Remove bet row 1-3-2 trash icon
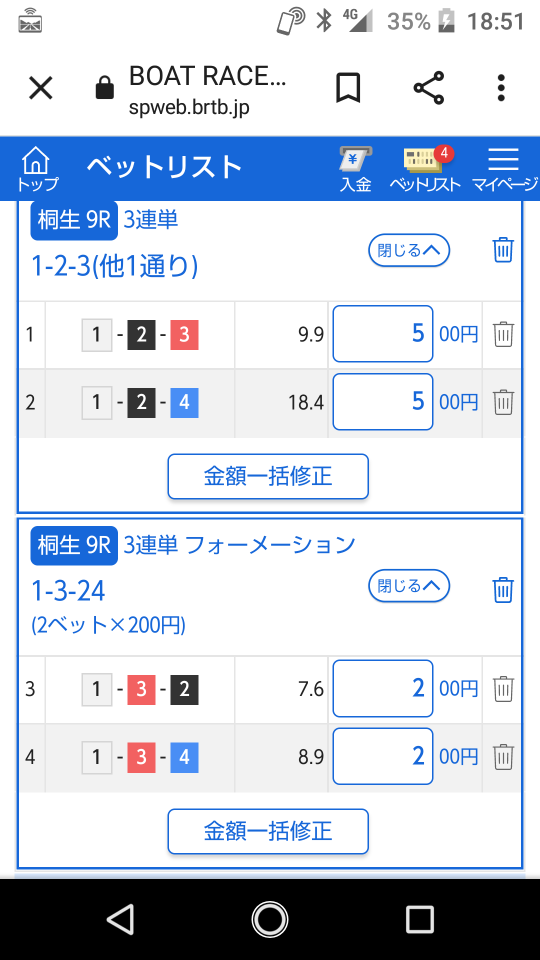 pyautogui.click(x=503, y=689)
